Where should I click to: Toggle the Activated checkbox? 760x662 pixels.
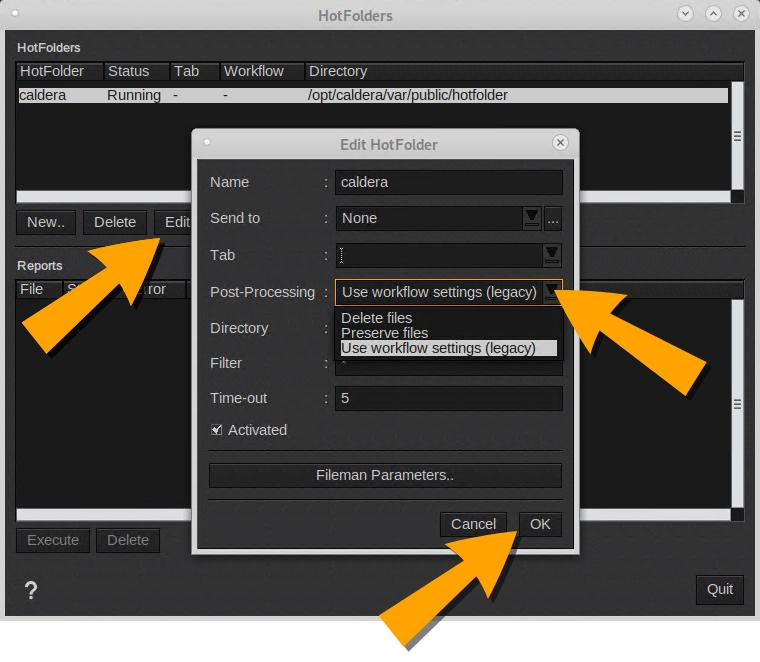point(217,430)
